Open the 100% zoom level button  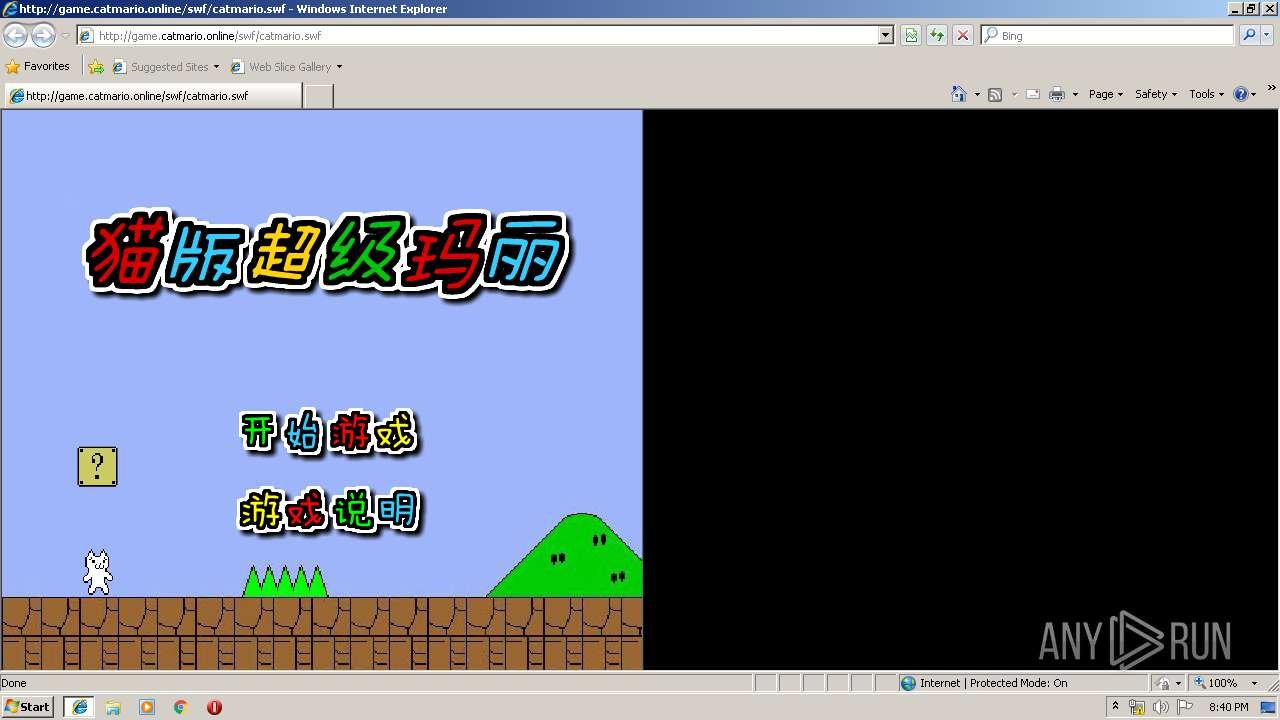point(1216,683)
